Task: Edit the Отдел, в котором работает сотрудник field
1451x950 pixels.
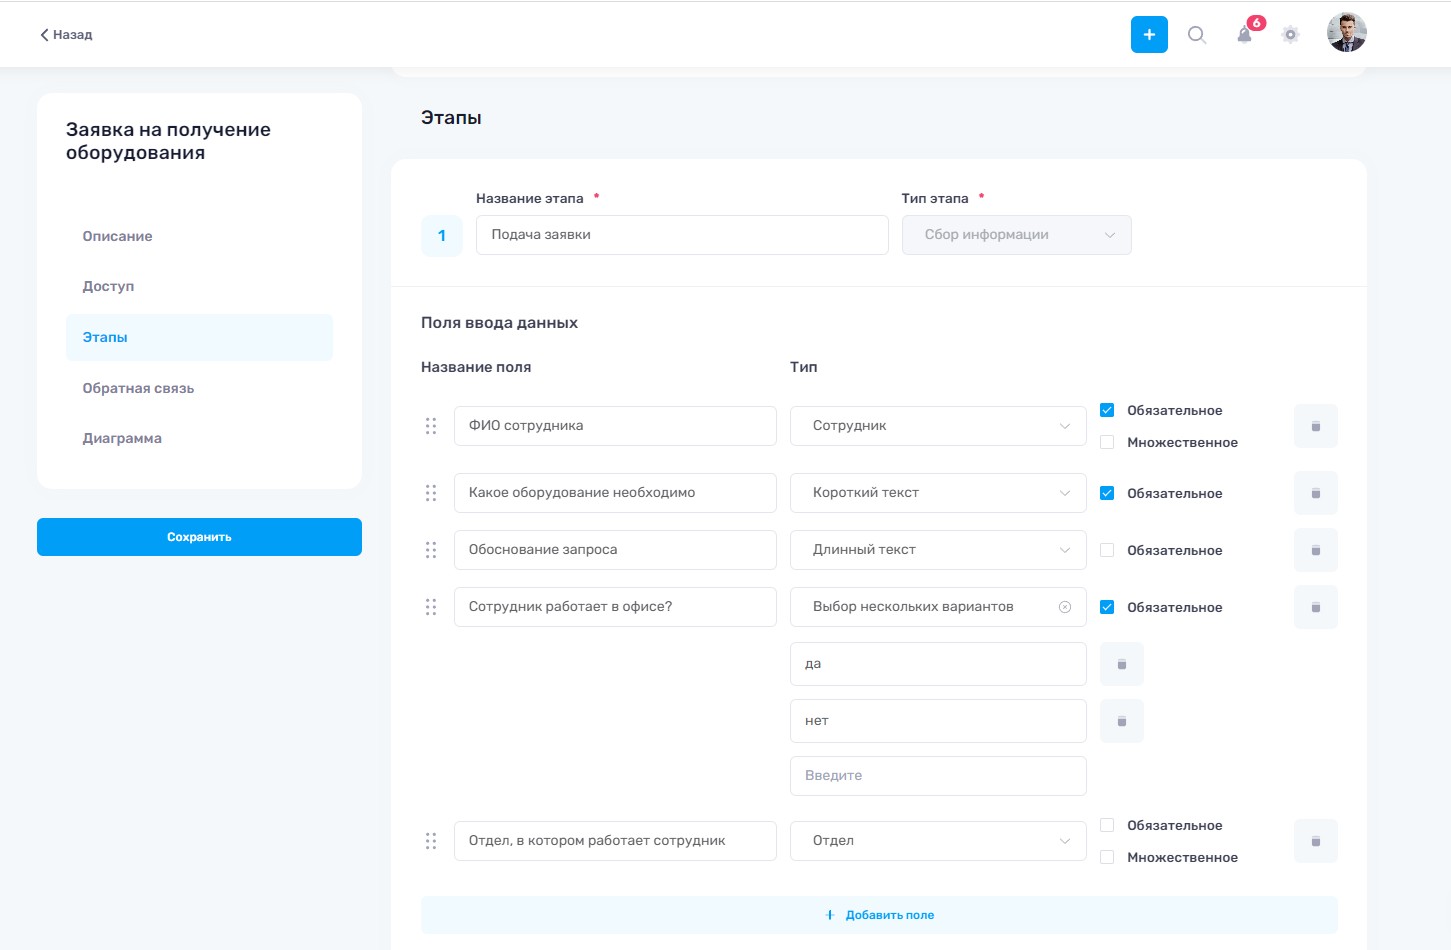Action: 615,841
